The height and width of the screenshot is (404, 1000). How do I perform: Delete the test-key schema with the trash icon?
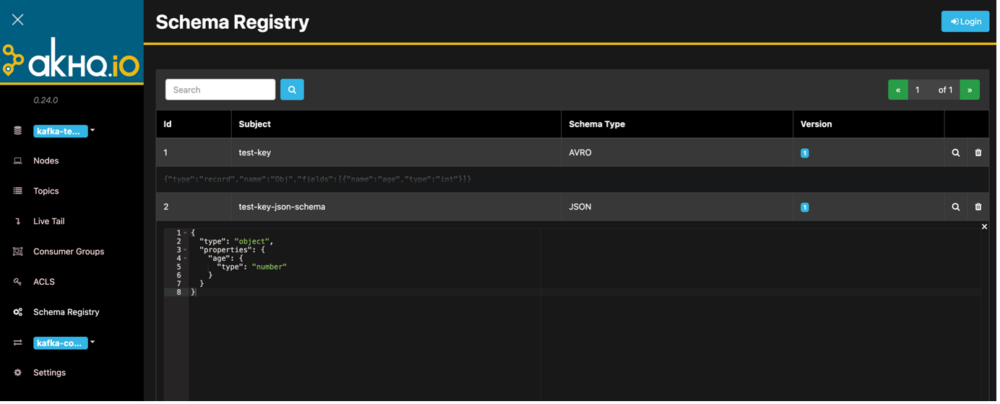point(978,153)
